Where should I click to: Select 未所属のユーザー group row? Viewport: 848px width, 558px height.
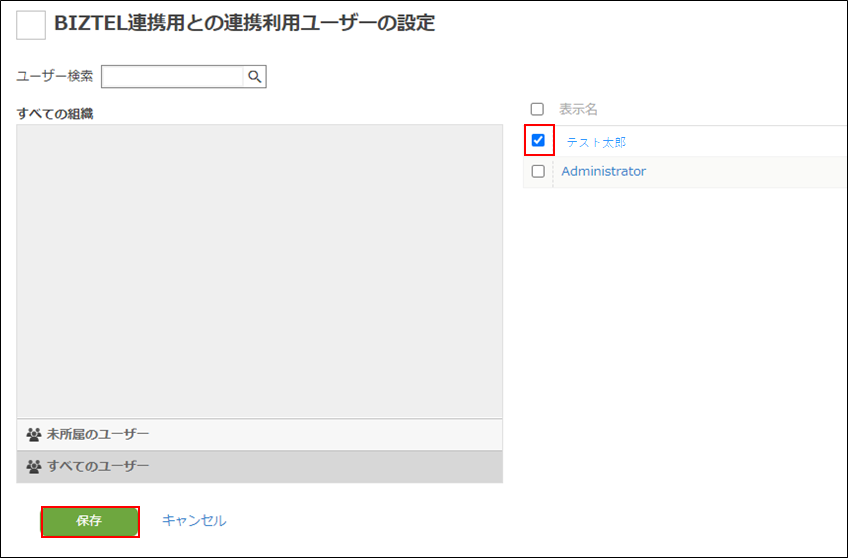[x=260, y=434]
